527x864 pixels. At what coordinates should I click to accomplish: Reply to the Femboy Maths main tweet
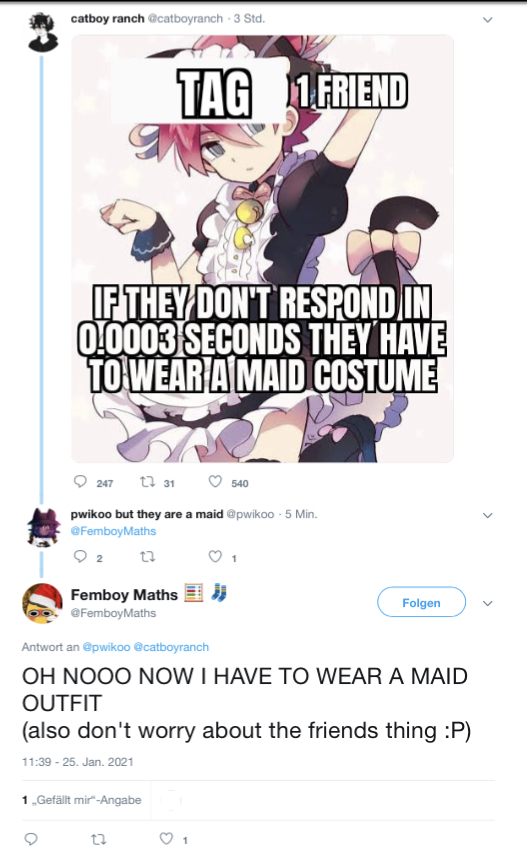[31, 839]
